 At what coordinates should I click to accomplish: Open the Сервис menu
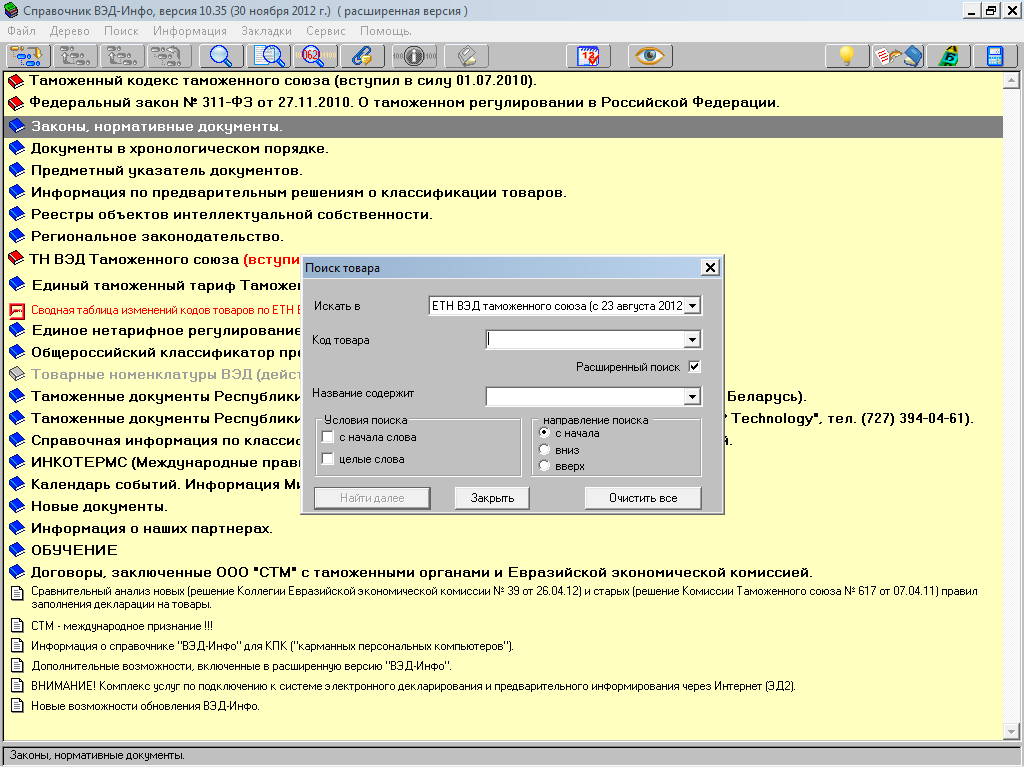click(325, 31)
